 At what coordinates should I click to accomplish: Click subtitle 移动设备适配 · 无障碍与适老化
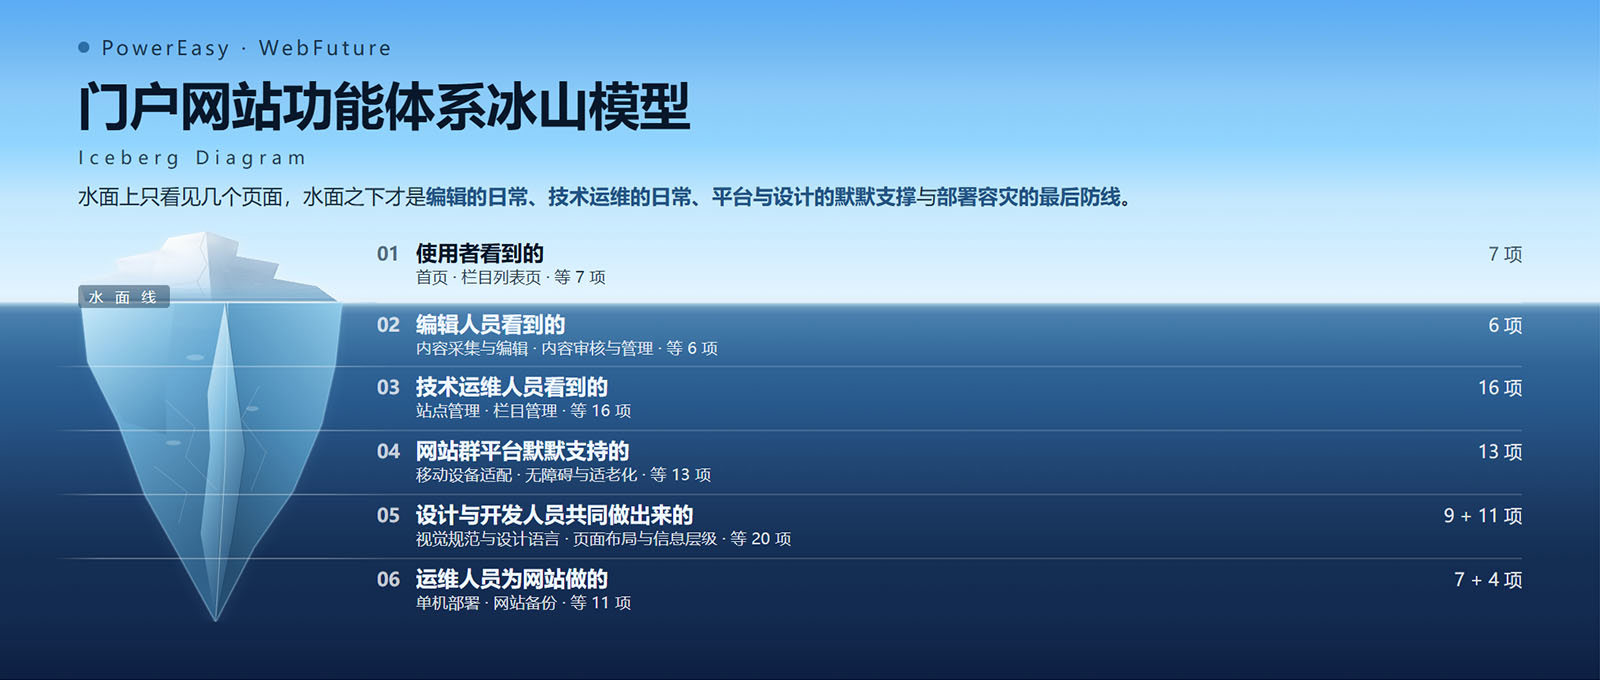[526, 475]
